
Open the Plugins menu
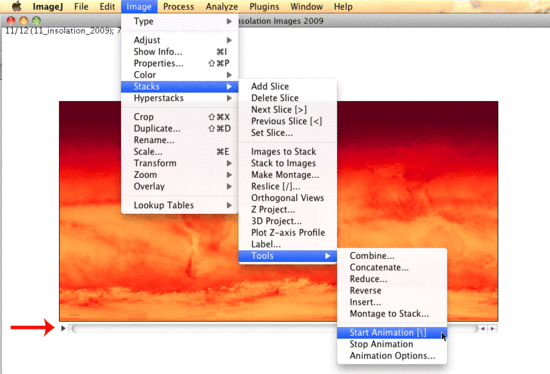tap(264, 6)
